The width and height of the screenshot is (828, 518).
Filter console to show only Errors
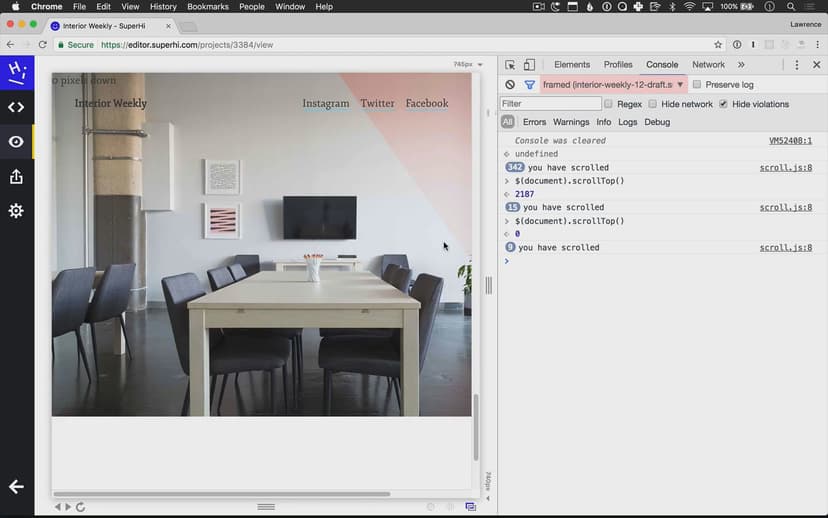(534, 122)
